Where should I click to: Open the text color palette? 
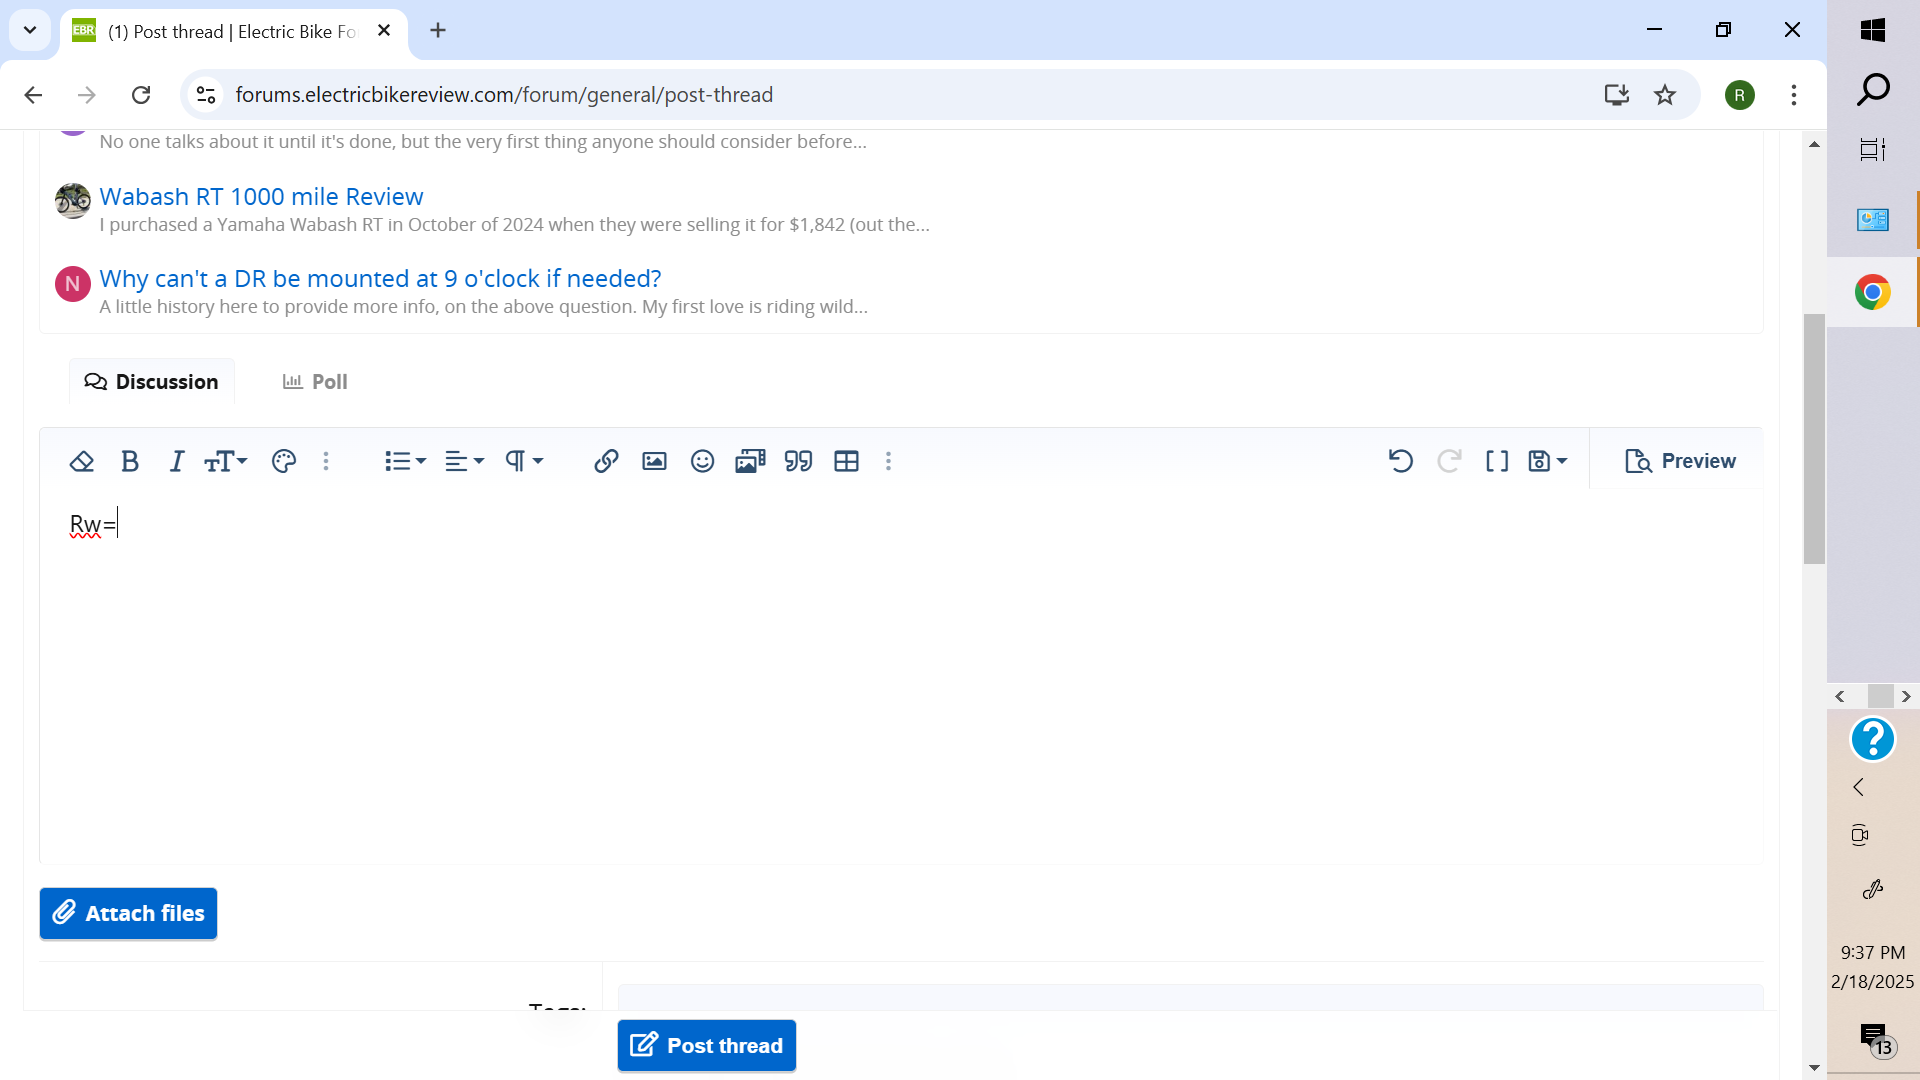pos(284,461)
